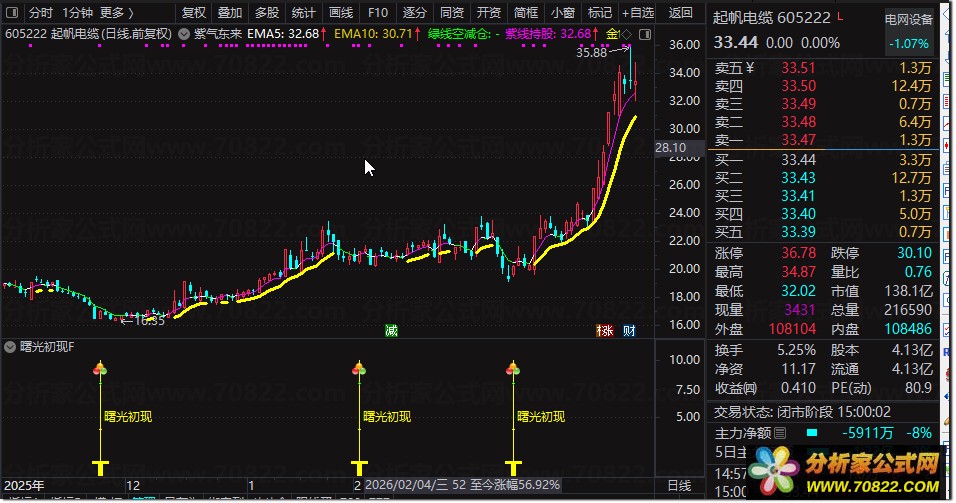Click the 叠加 toolbar button
Screen dimensions: 956x503
point(230,12)
